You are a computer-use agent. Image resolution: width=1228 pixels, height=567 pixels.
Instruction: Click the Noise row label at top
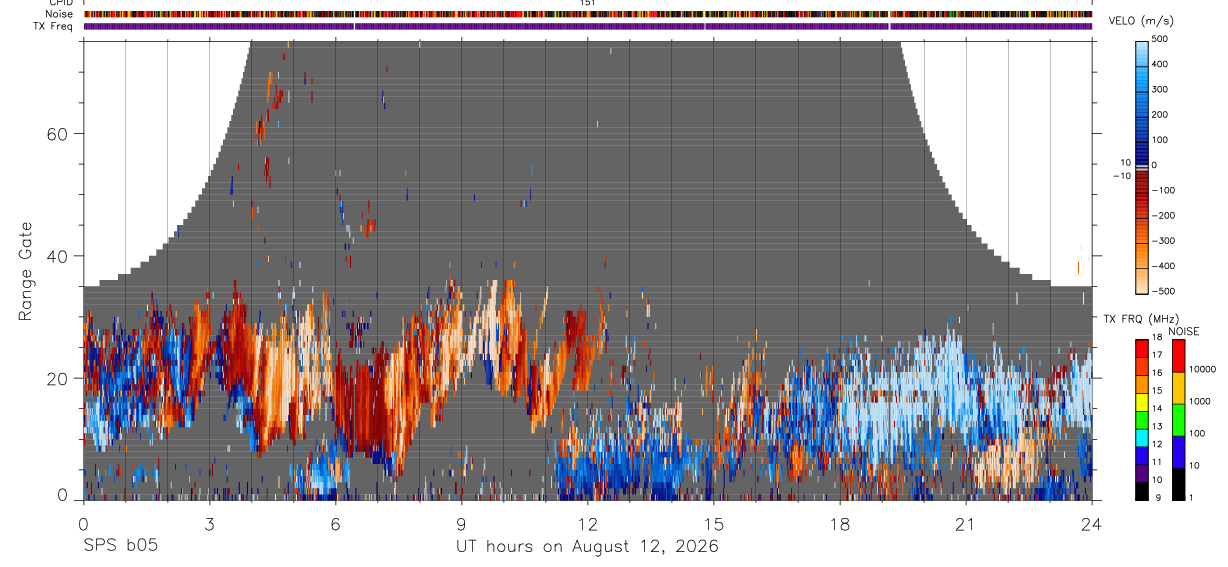59,14
